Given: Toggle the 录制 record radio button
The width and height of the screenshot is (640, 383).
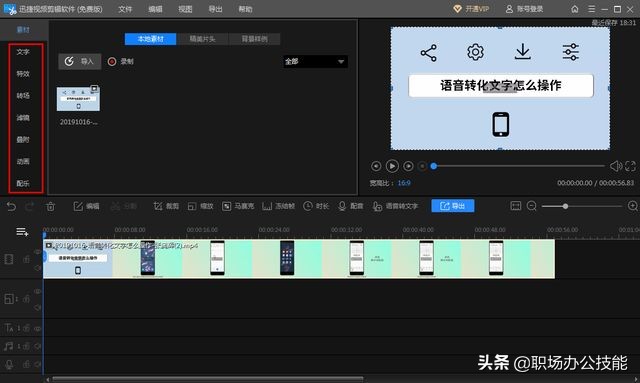Looking at the screenshot, I should 112,62.
